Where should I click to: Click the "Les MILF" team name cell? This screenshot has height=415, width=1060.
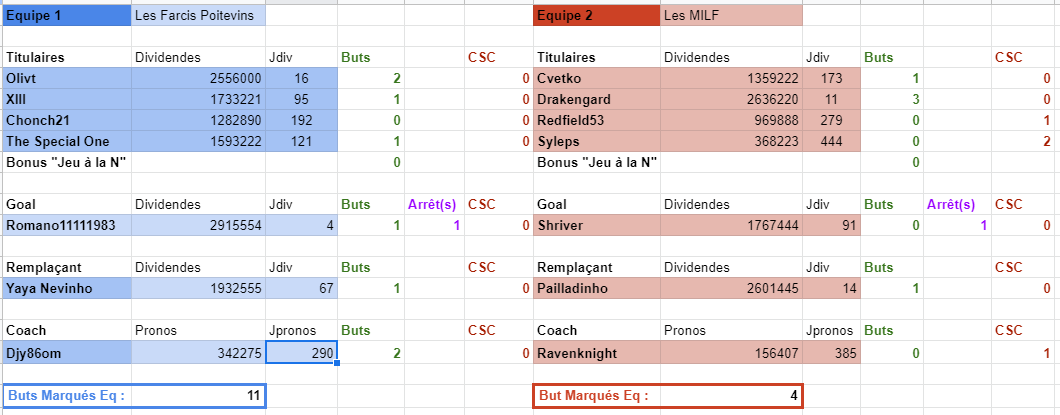point(730,16)
